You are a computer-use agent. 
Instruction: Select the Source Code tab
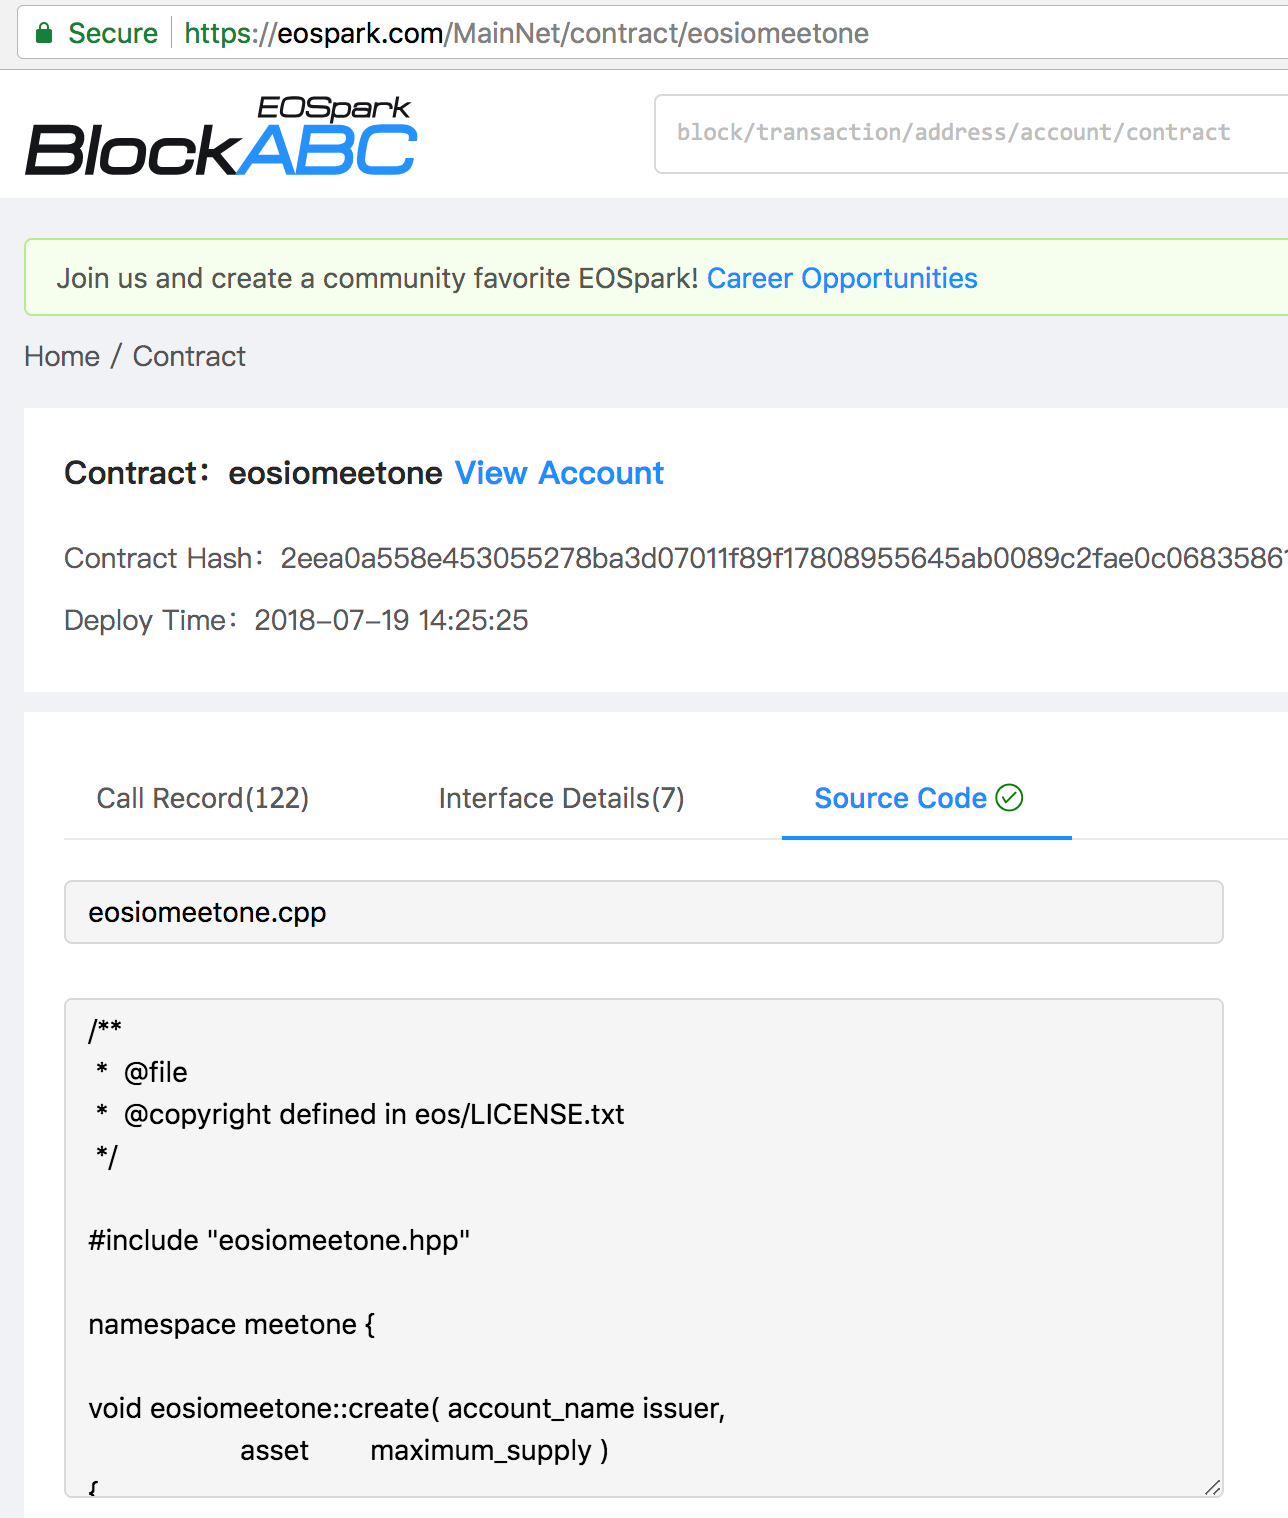pyautogui.click(x=900, y=798)
